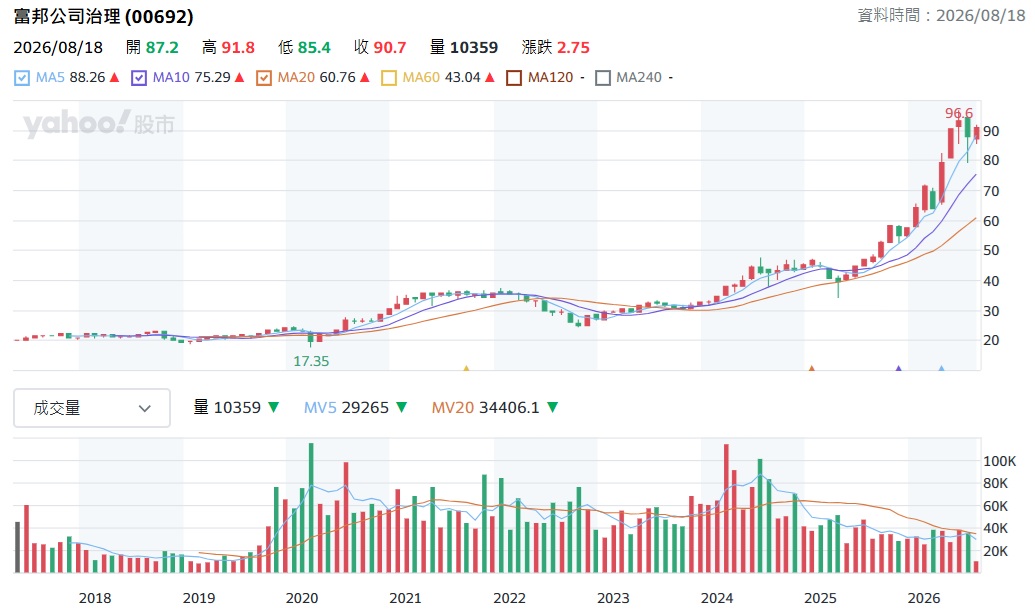Enable the MA60 moving average checkbox
The image size is (1035, 615).
coord(389,78)
